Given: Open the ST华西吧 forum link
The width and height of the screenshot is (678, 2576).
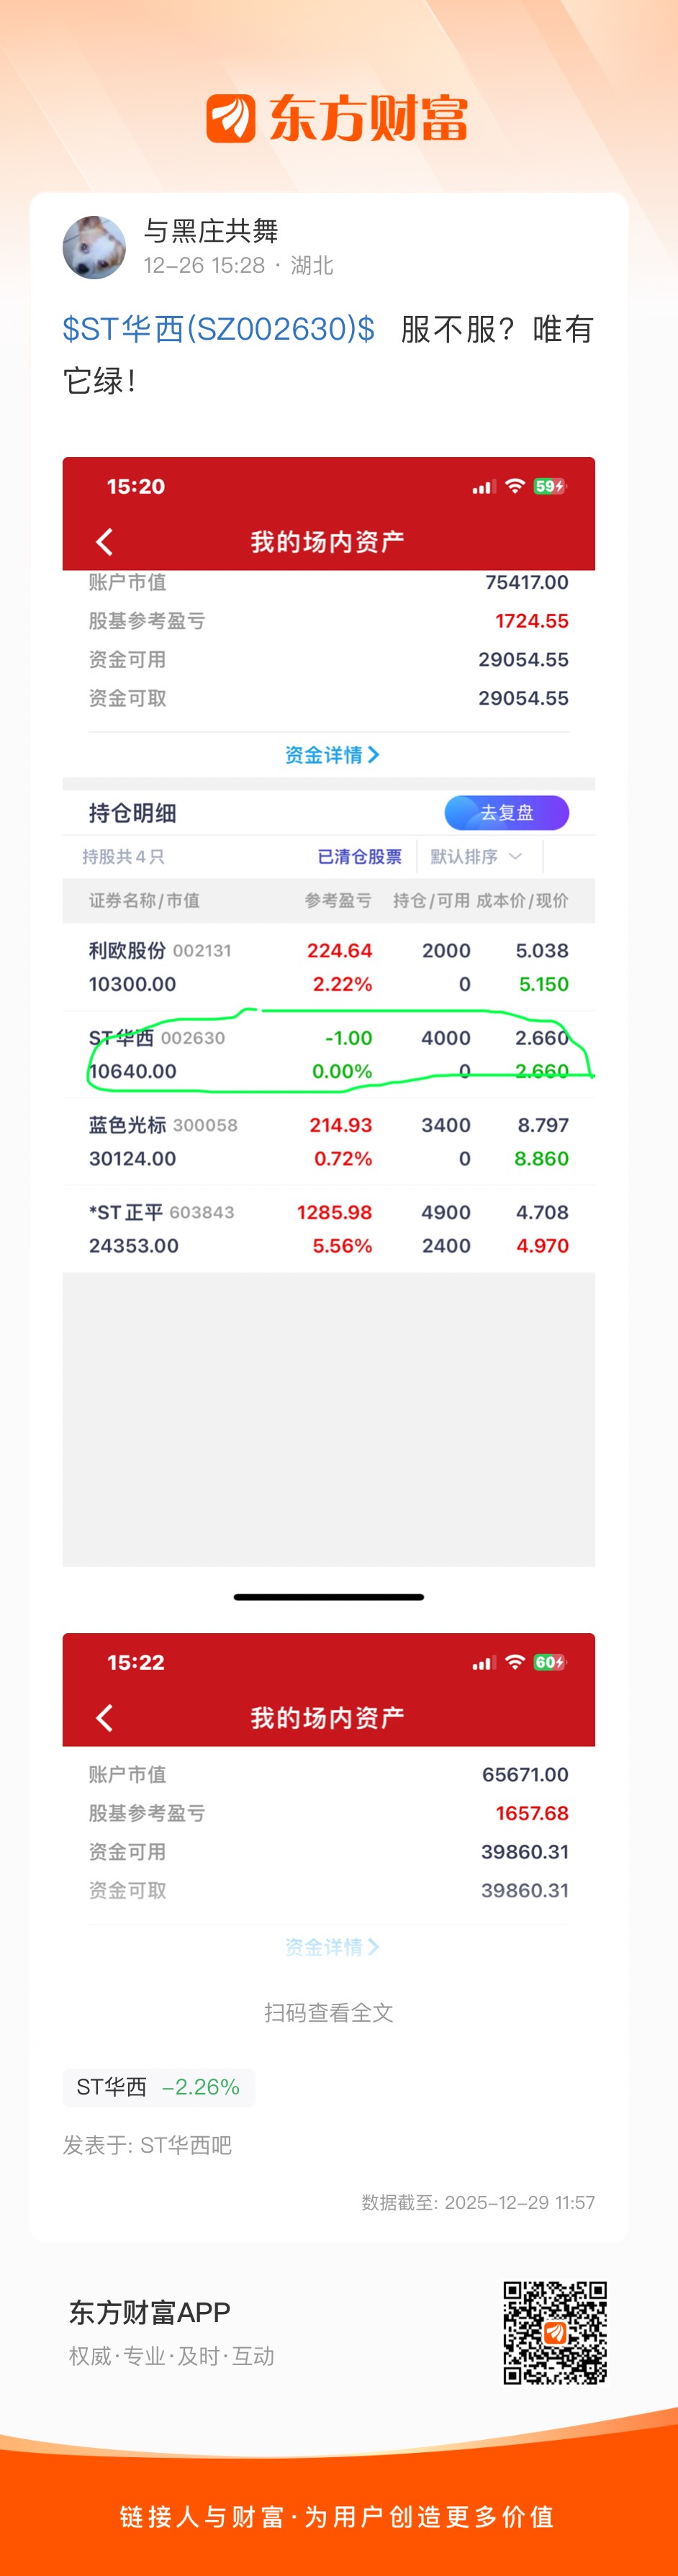Looking at the screenshot, I should click(x=186, y=2145).
